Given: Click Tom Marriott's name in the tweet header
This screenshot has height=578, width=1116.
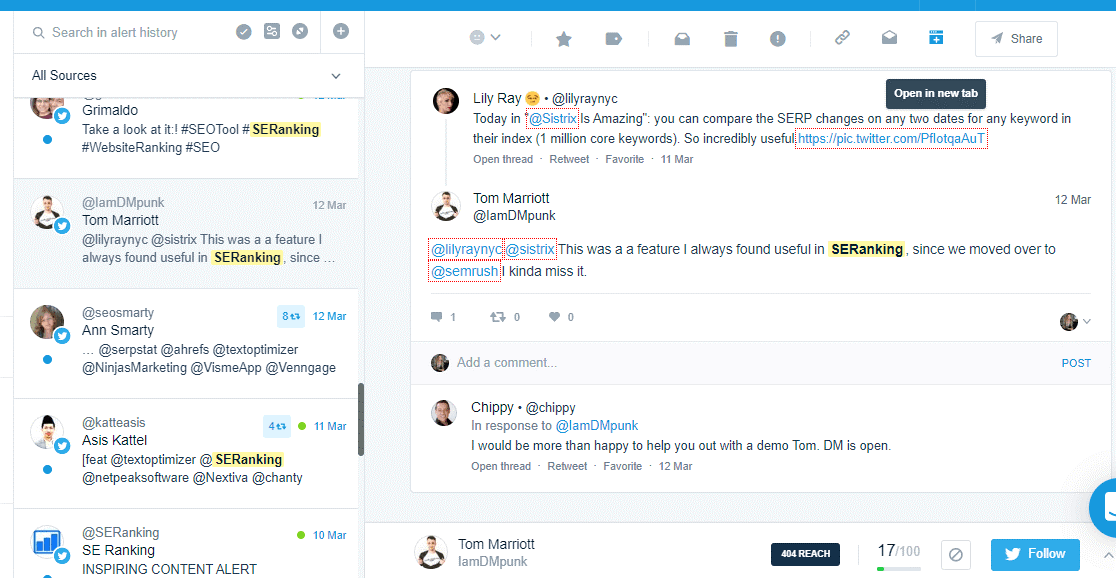Looking at the screenshot, I should tap(511, 199).
